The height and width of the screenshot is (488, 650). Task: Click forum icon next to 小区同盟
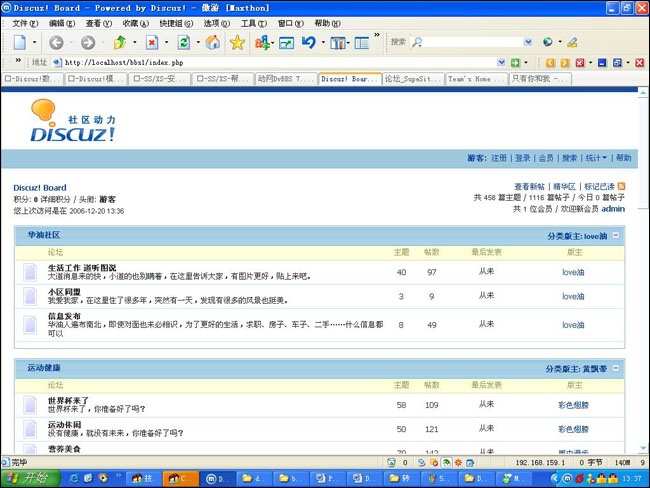click(x=30, y=296)
